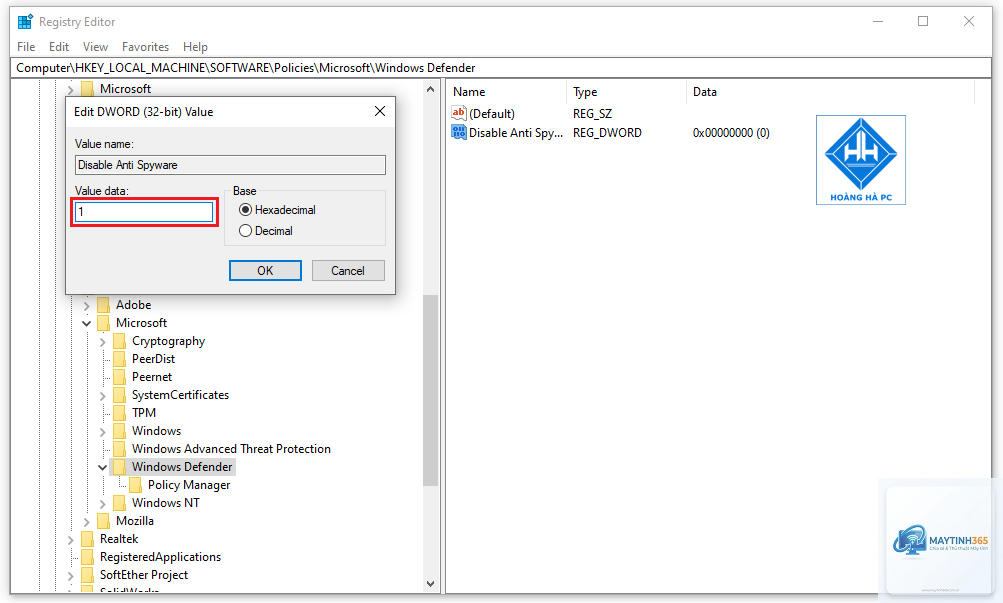Click the SoftEther Project folder icon
Viewport: 1003px width, 603px height.
point(87,574)
